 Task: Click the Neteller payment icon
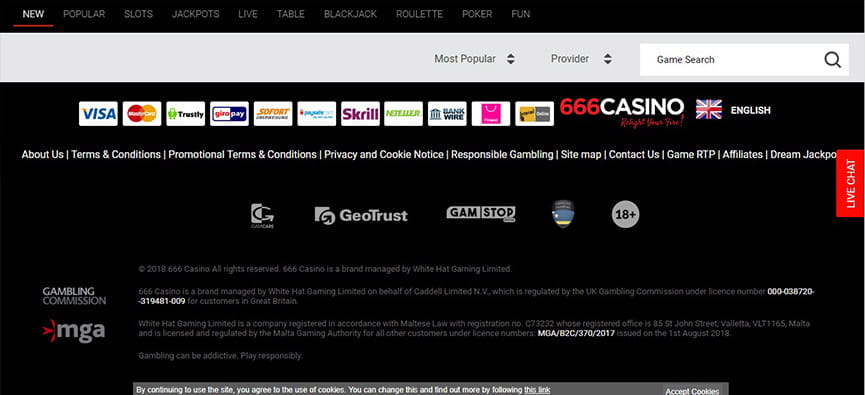[403, 114]
